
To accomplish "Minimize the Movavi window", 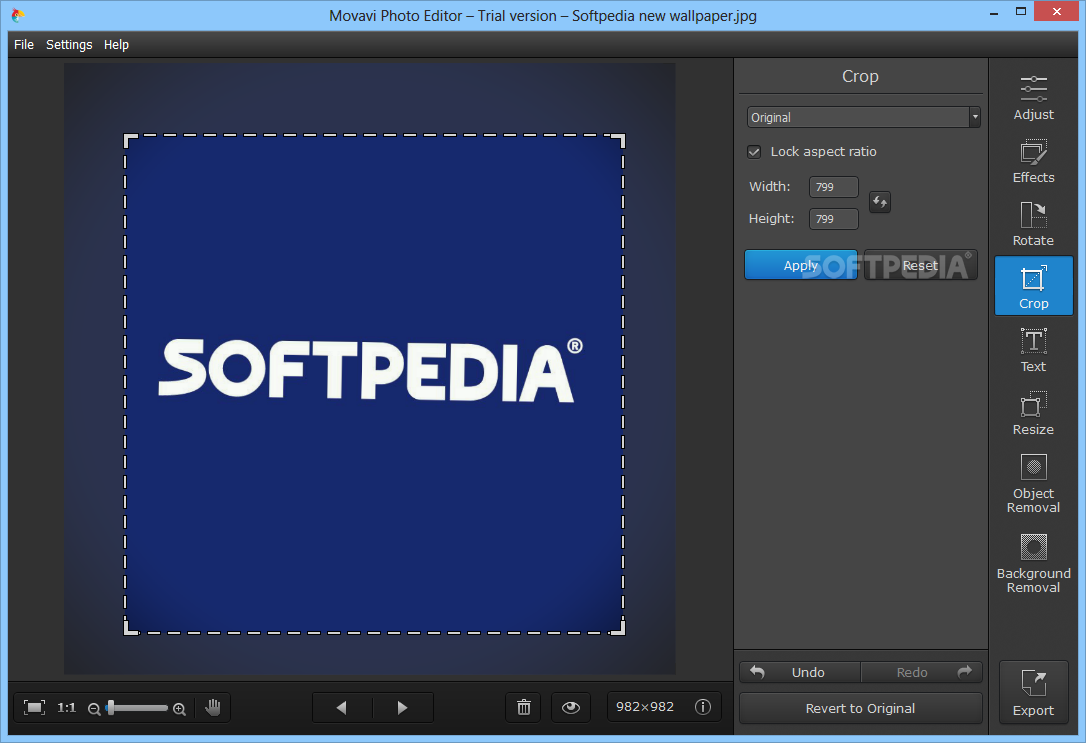I will pos(995,12).
